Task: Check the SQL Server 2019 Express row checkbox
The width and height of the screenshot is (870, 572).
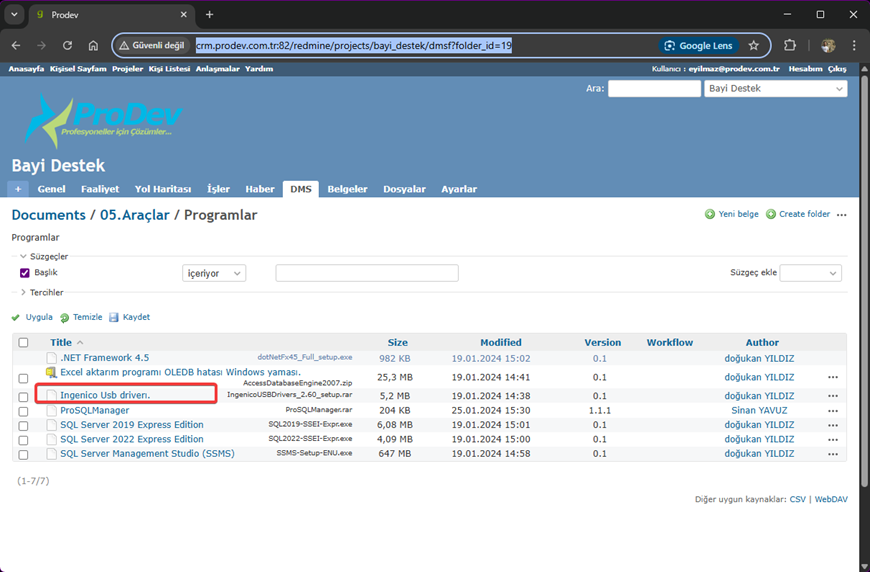Action: [23, 426]
